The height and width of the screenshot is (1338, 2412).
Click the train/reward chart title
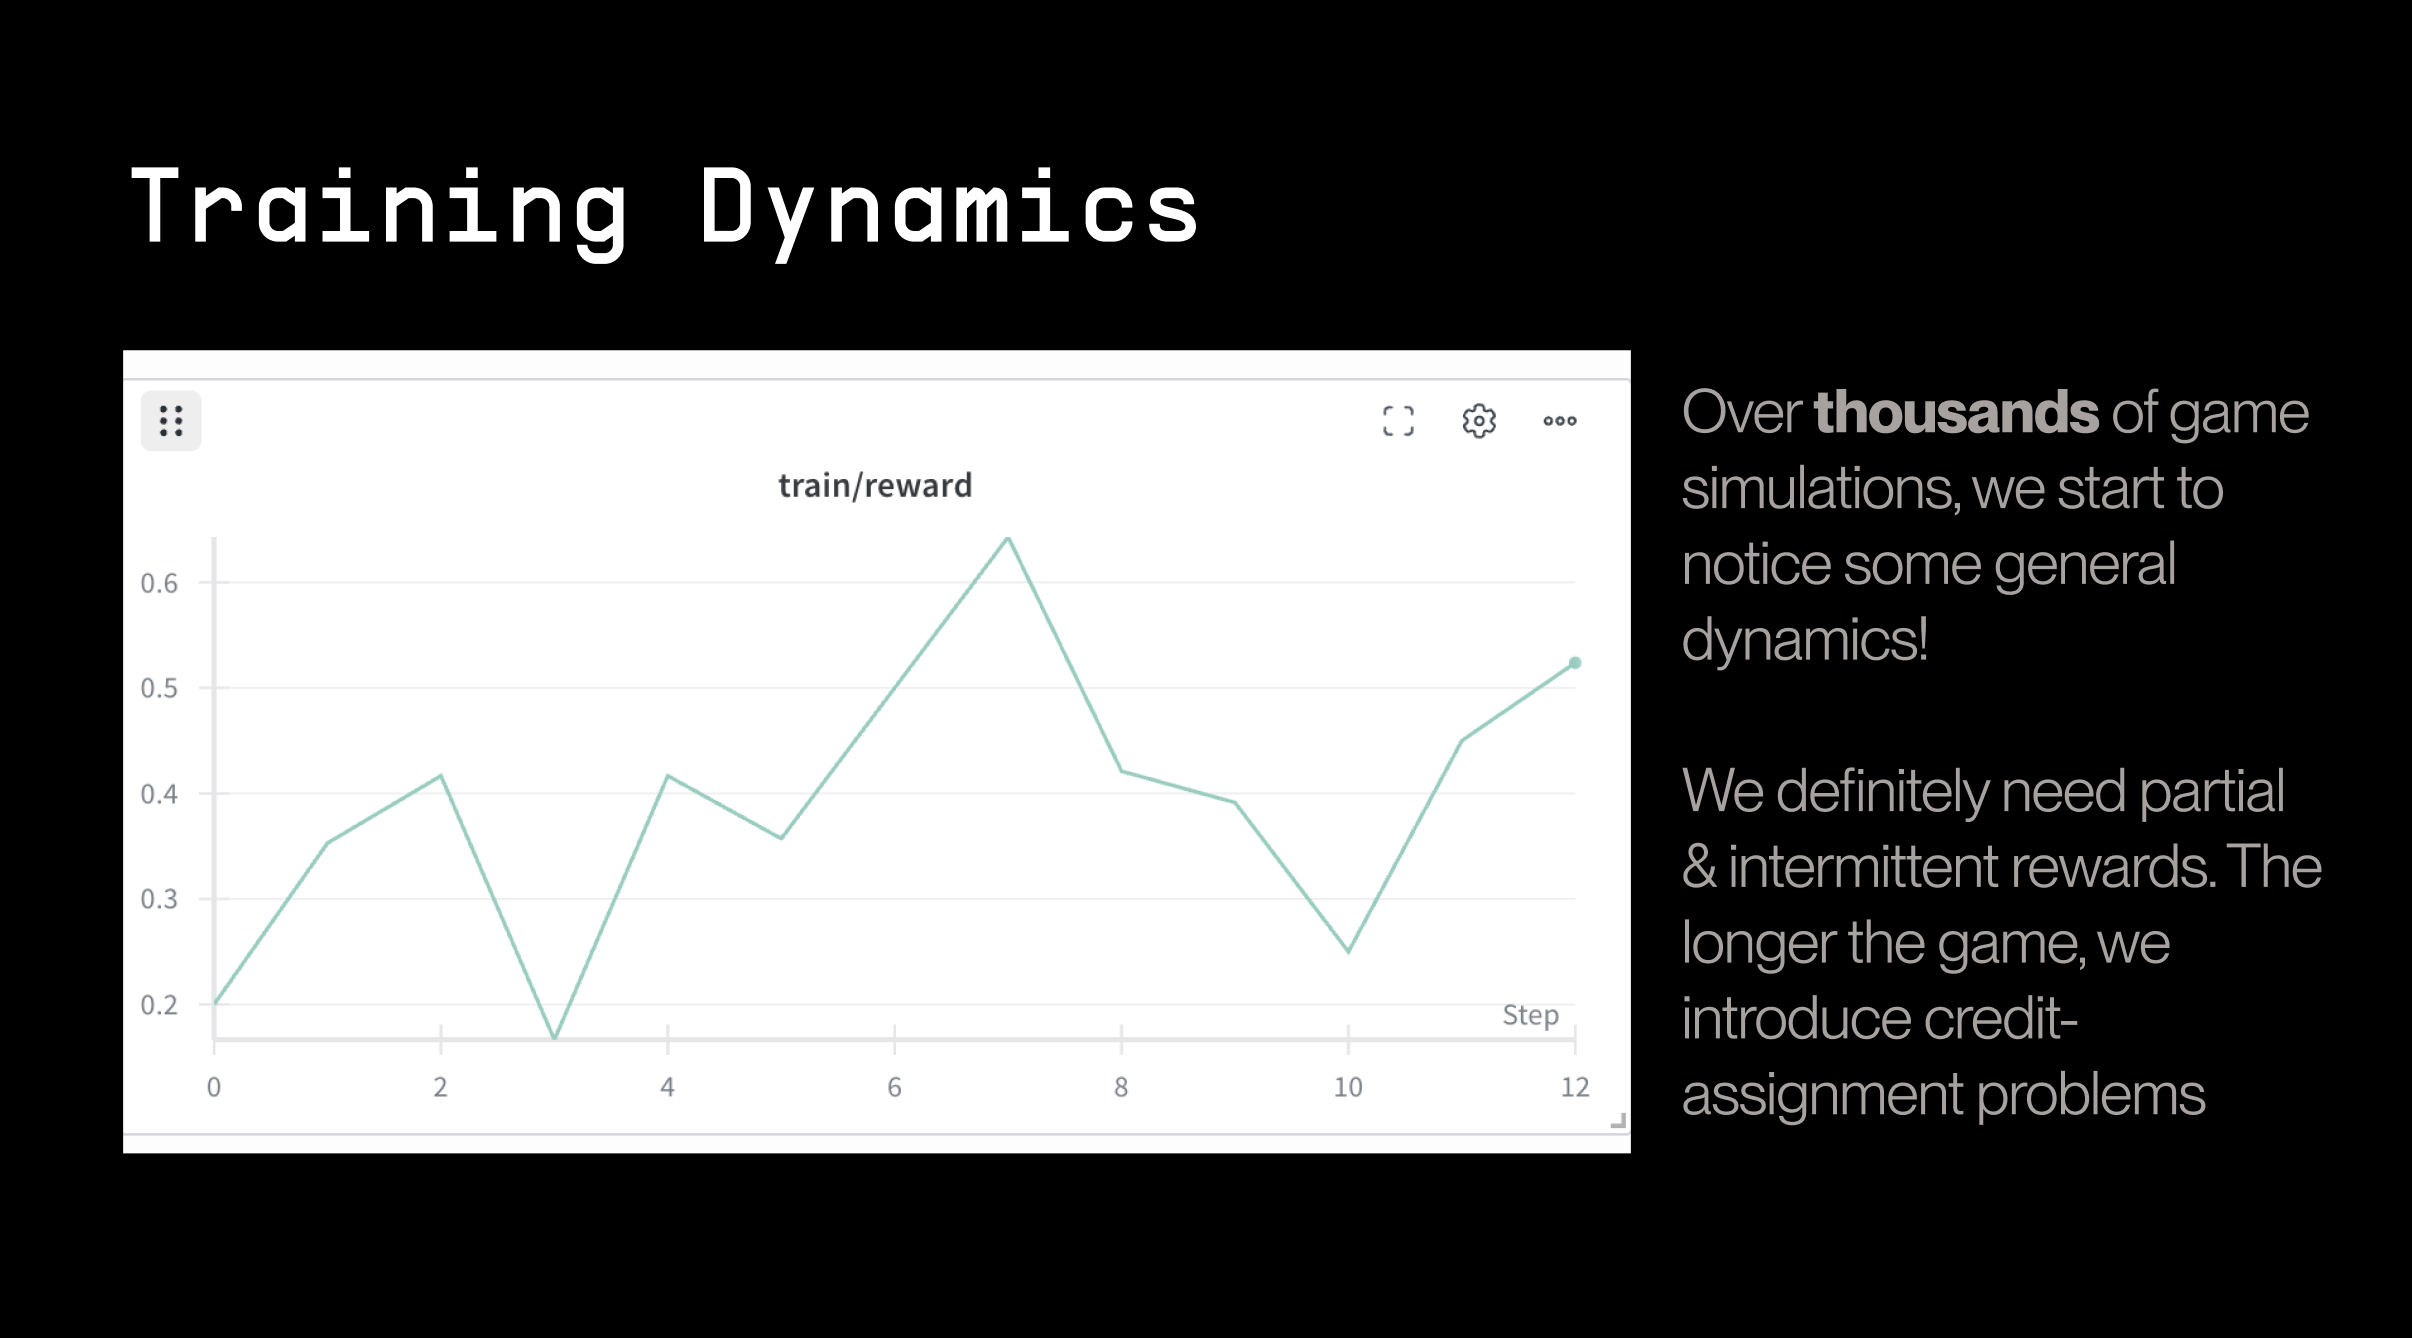pos(875,486)
